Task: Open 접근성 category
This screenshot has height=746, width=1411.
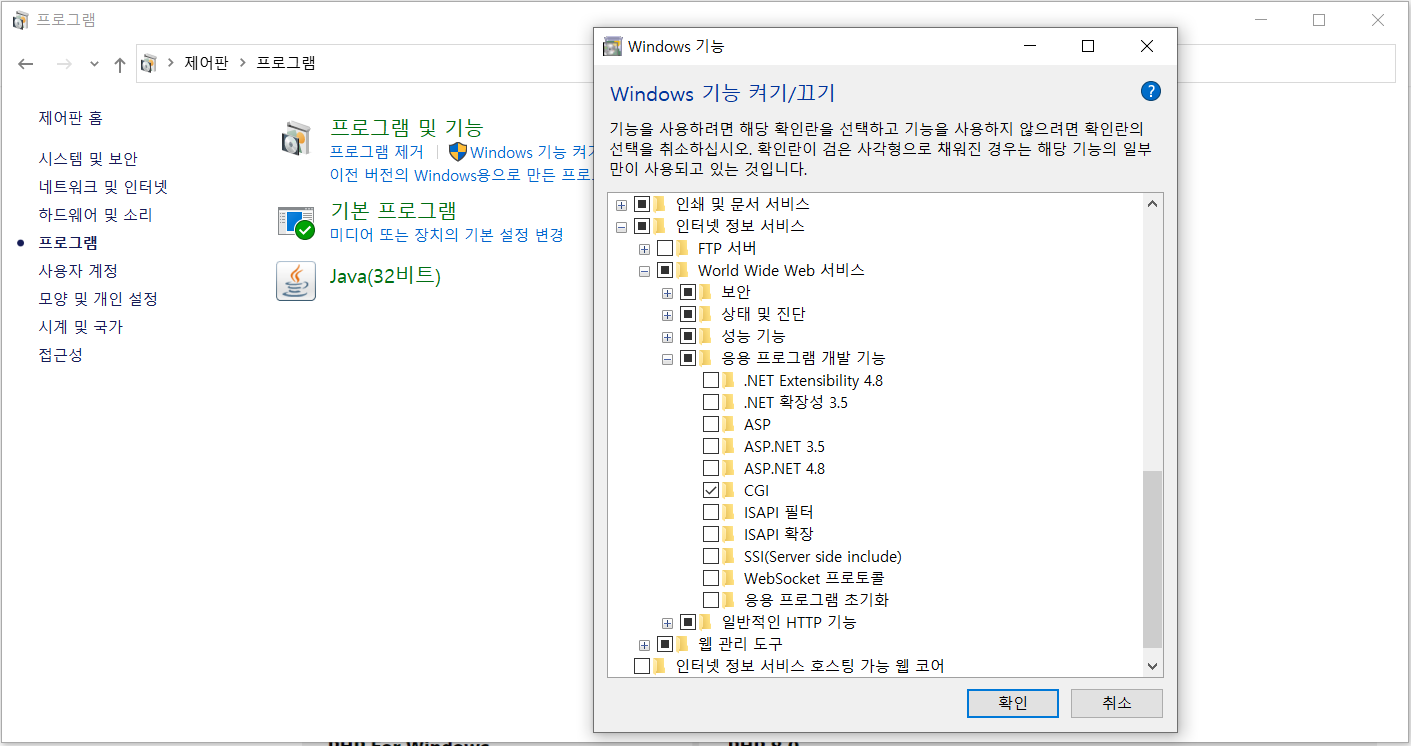Action: 61,355
